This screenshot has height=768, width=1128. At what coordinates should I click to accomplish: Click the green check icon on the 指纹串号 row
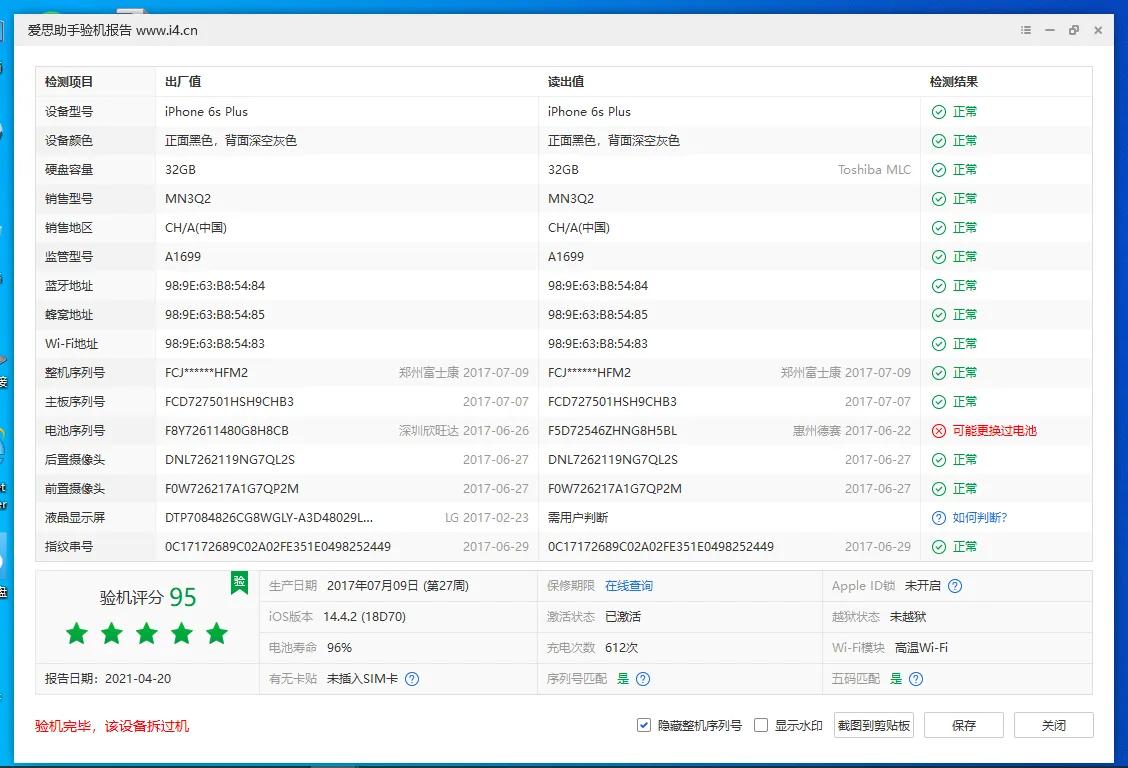pyautogui.click(x=938, y=546)
